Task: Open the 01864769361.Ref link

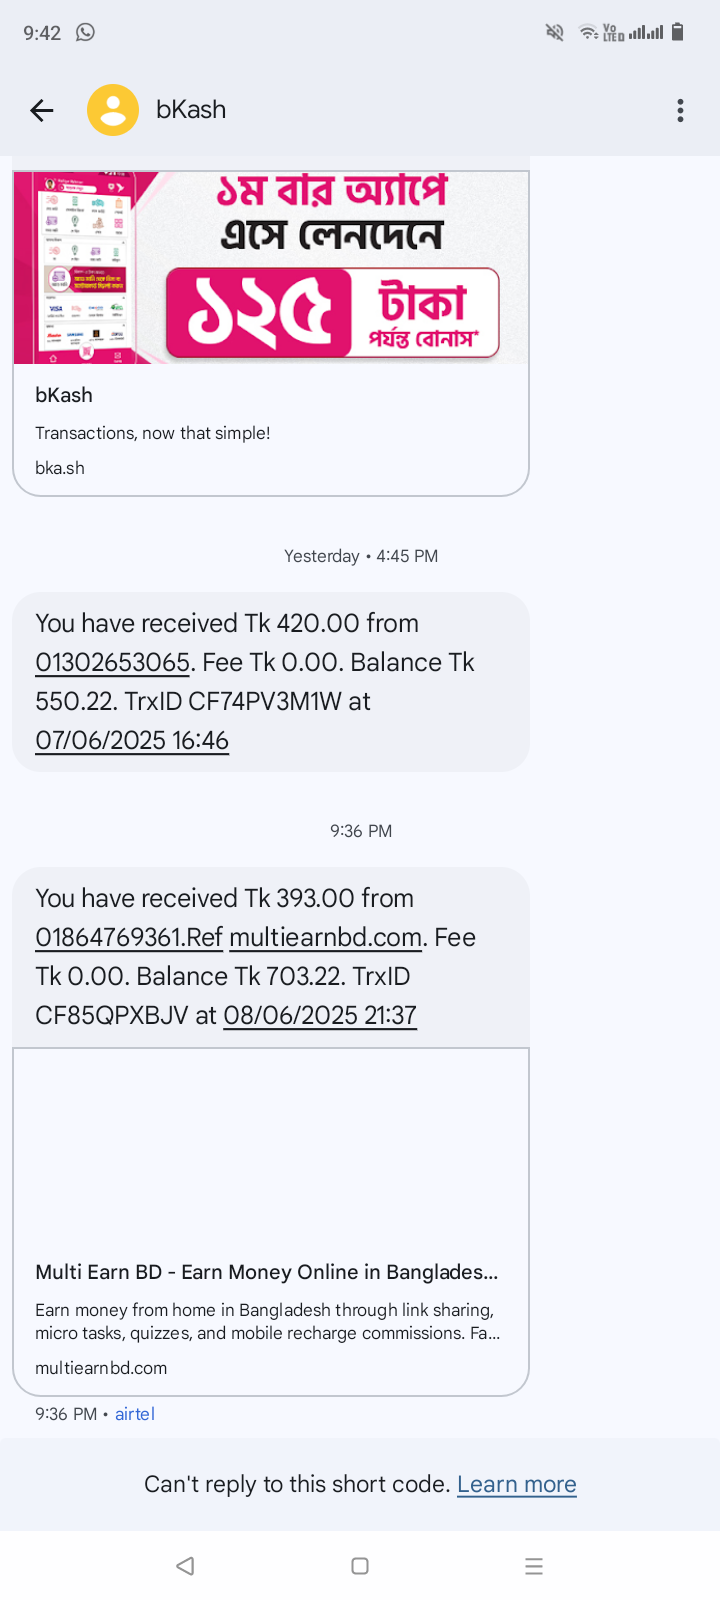Action: click(129, 937)
